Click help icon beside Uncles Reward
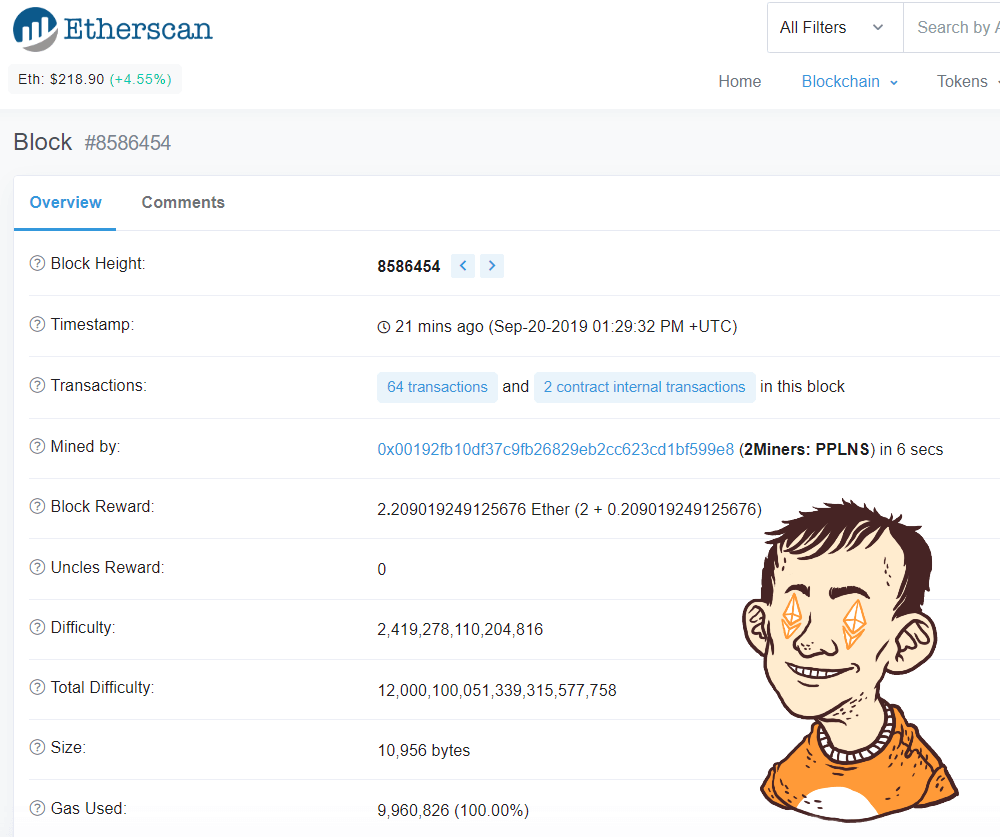The height and width of the screenshot is (837, 1000). [x=37, y=568]
